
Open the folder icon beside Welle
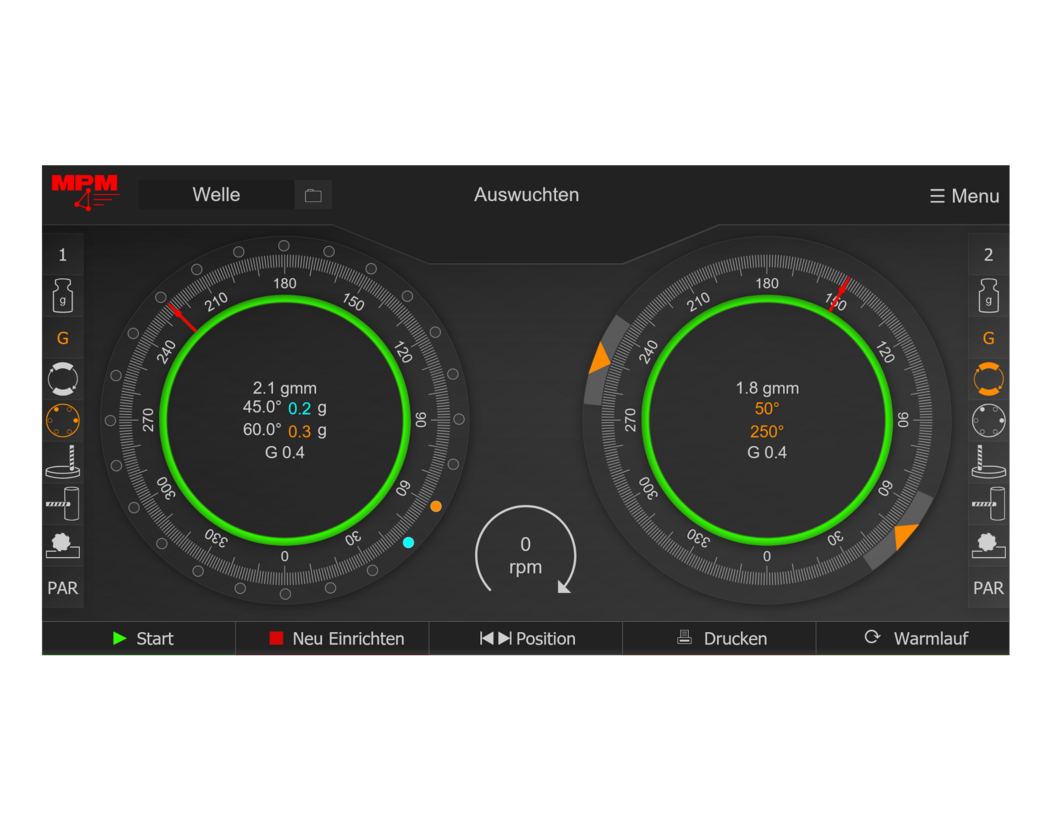pos(313,195)
